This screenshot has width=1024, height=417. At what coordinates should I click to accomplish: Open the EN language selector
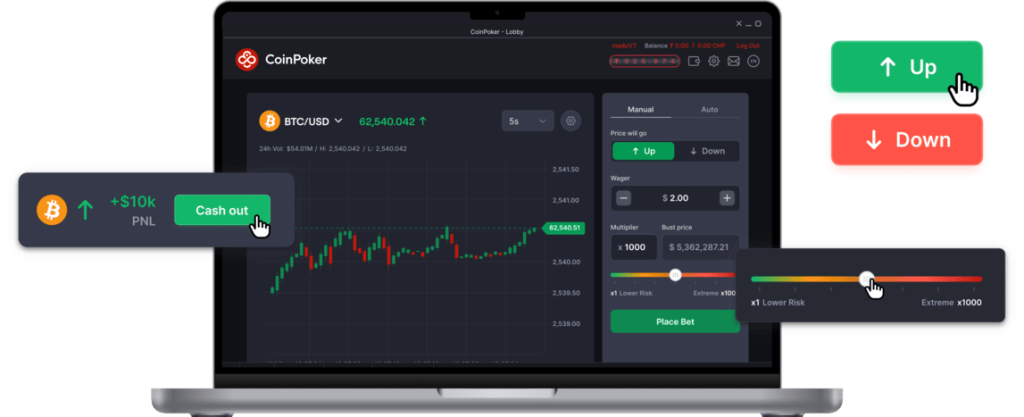pyautogui.click(x=754, y=61)
